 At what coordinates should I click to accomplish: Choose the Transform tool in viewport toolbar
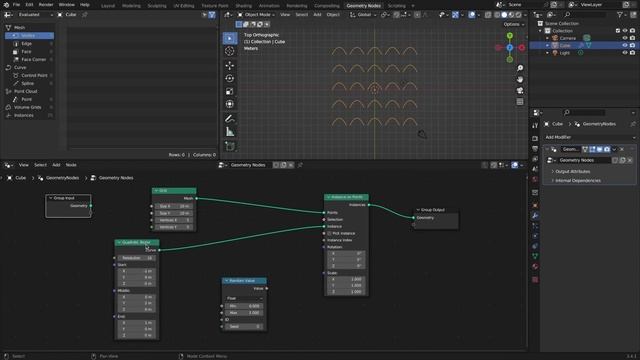230,104
